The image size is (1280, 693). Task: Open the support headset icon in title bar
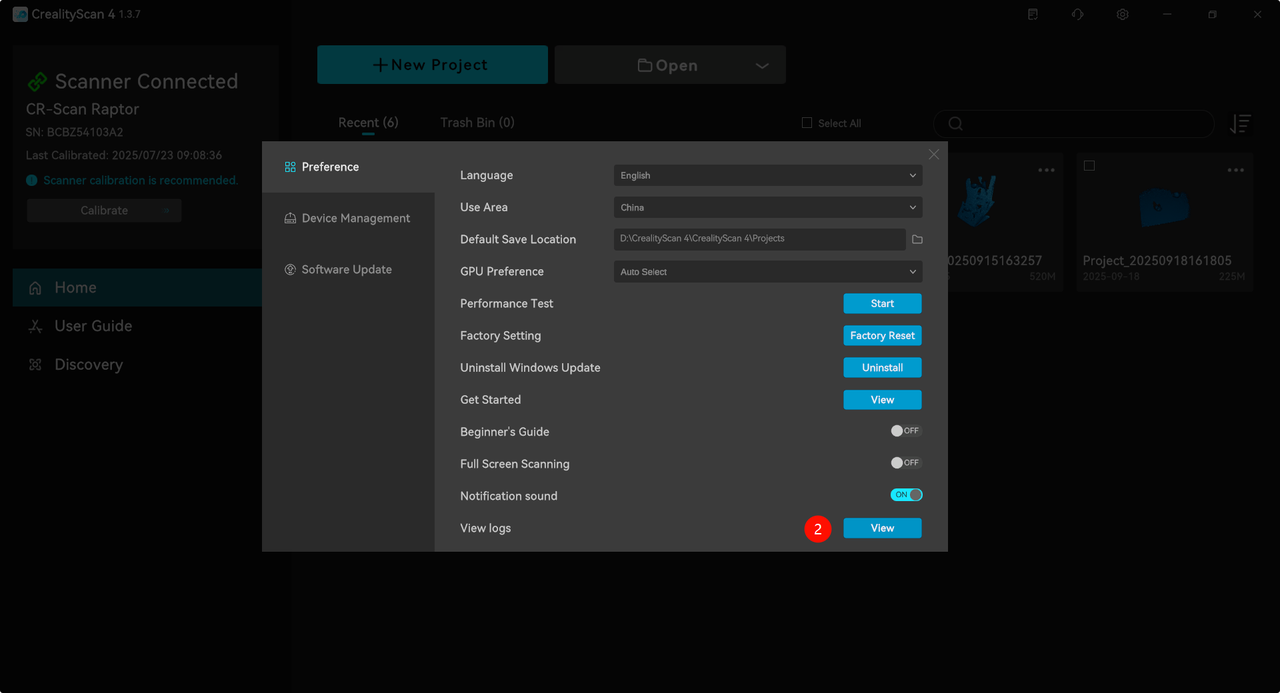pyautogui.click(x=1077, y=15)
